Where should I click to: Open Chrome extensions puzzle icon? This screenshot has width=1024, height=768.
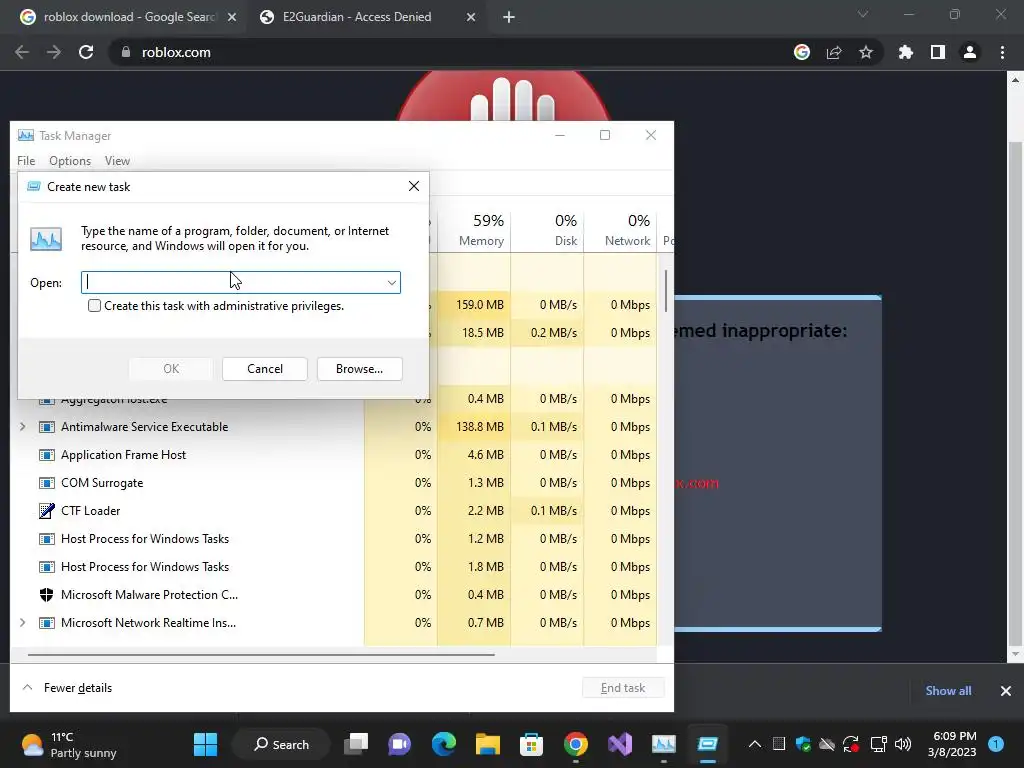(x=905, y=52)
